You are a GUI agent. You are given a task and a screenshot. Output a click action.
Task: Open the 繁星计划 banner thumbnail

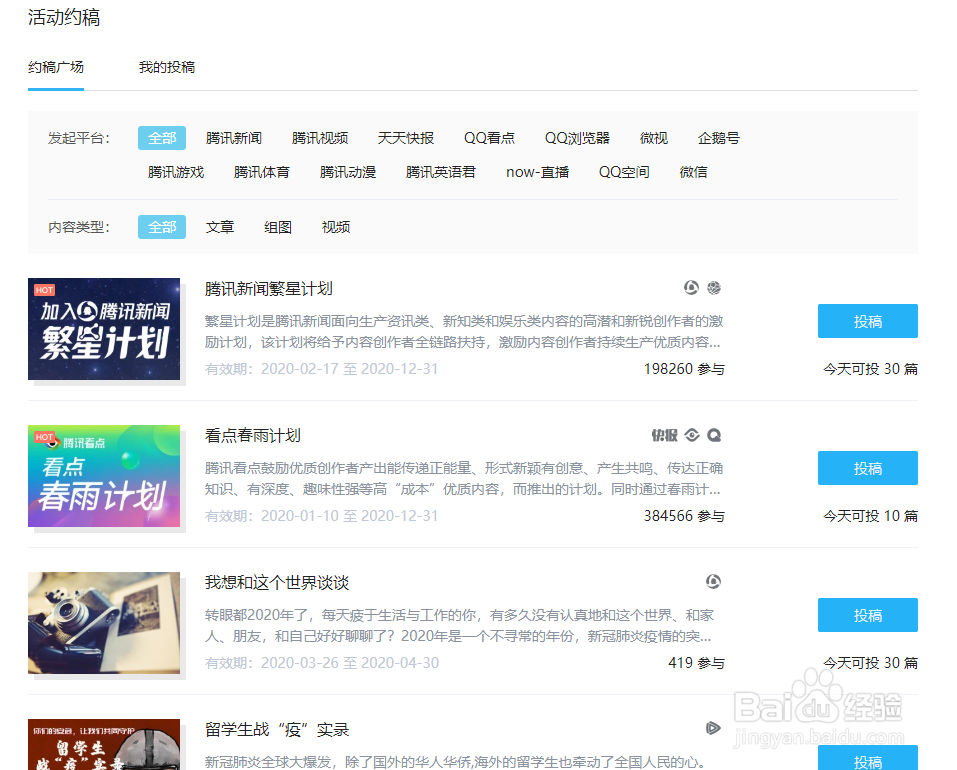click(104, 329)
